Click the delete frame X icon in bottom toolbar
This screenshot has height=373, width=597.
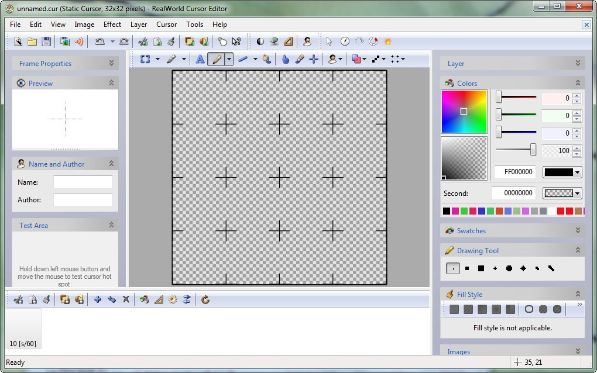[126, 300]
